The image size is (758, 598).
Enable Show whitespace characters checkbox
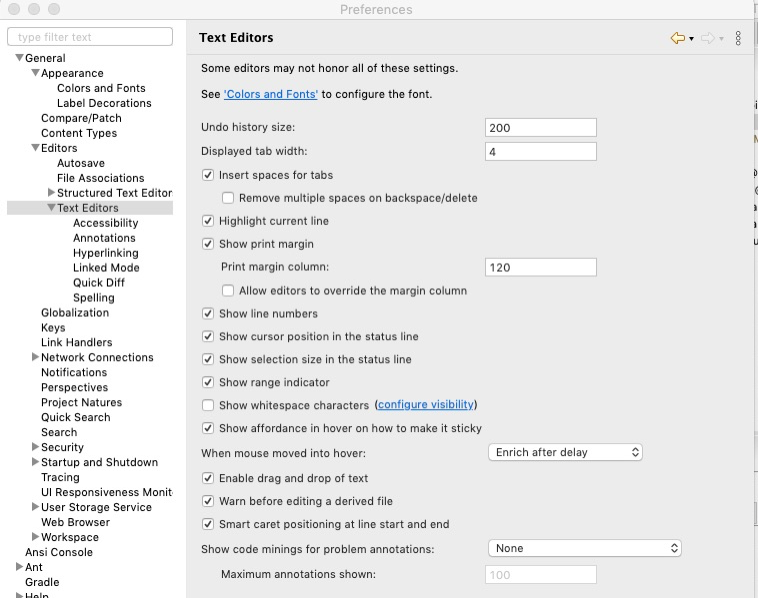click(x=208, y=405)
